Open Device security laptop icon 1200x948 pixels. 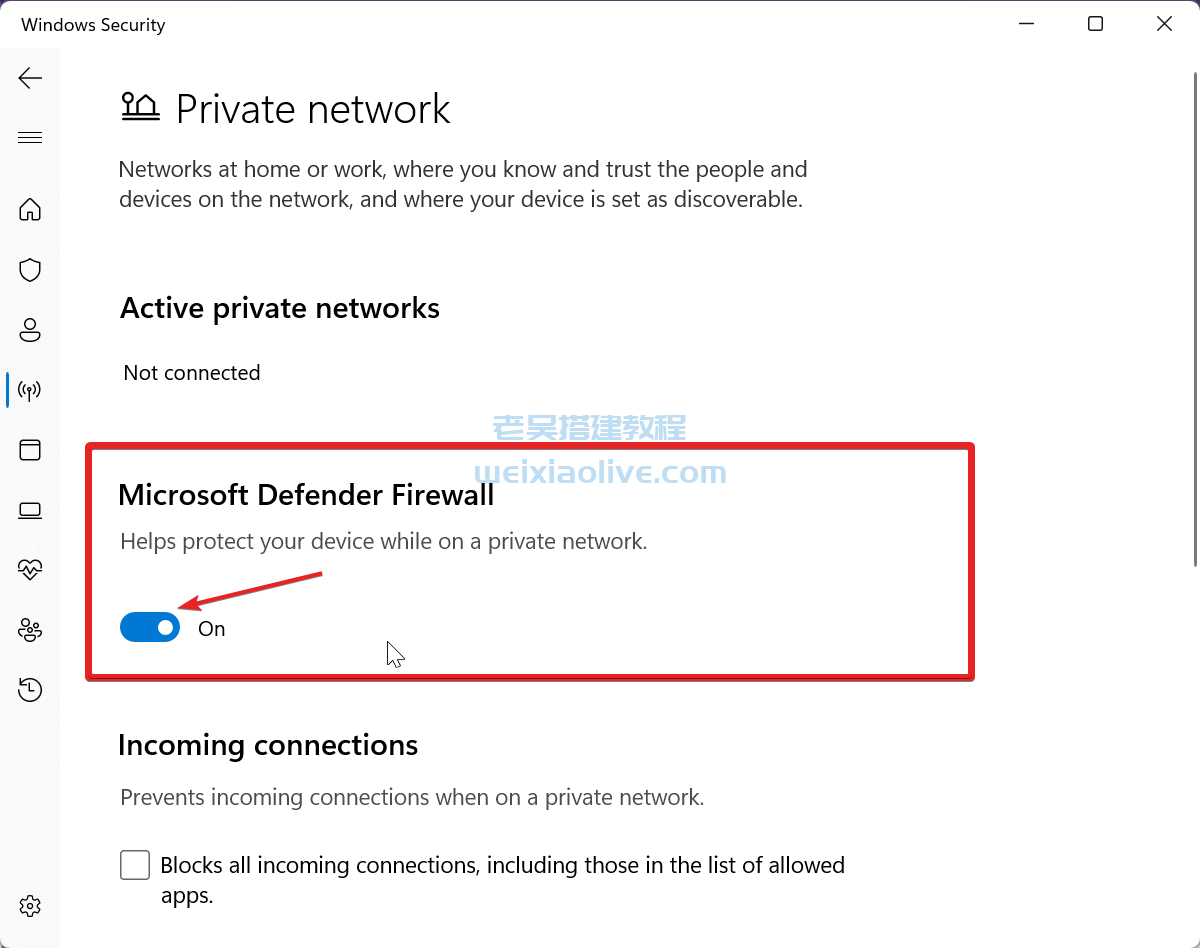click(x=30, y=510)
